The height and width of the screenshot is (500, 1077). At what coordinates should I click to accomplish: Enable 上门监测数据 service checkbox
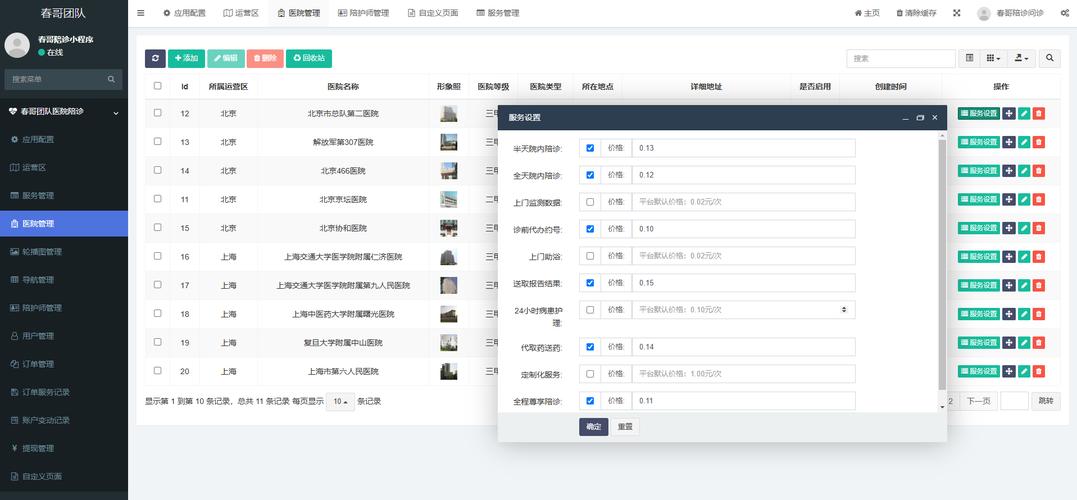590,202
